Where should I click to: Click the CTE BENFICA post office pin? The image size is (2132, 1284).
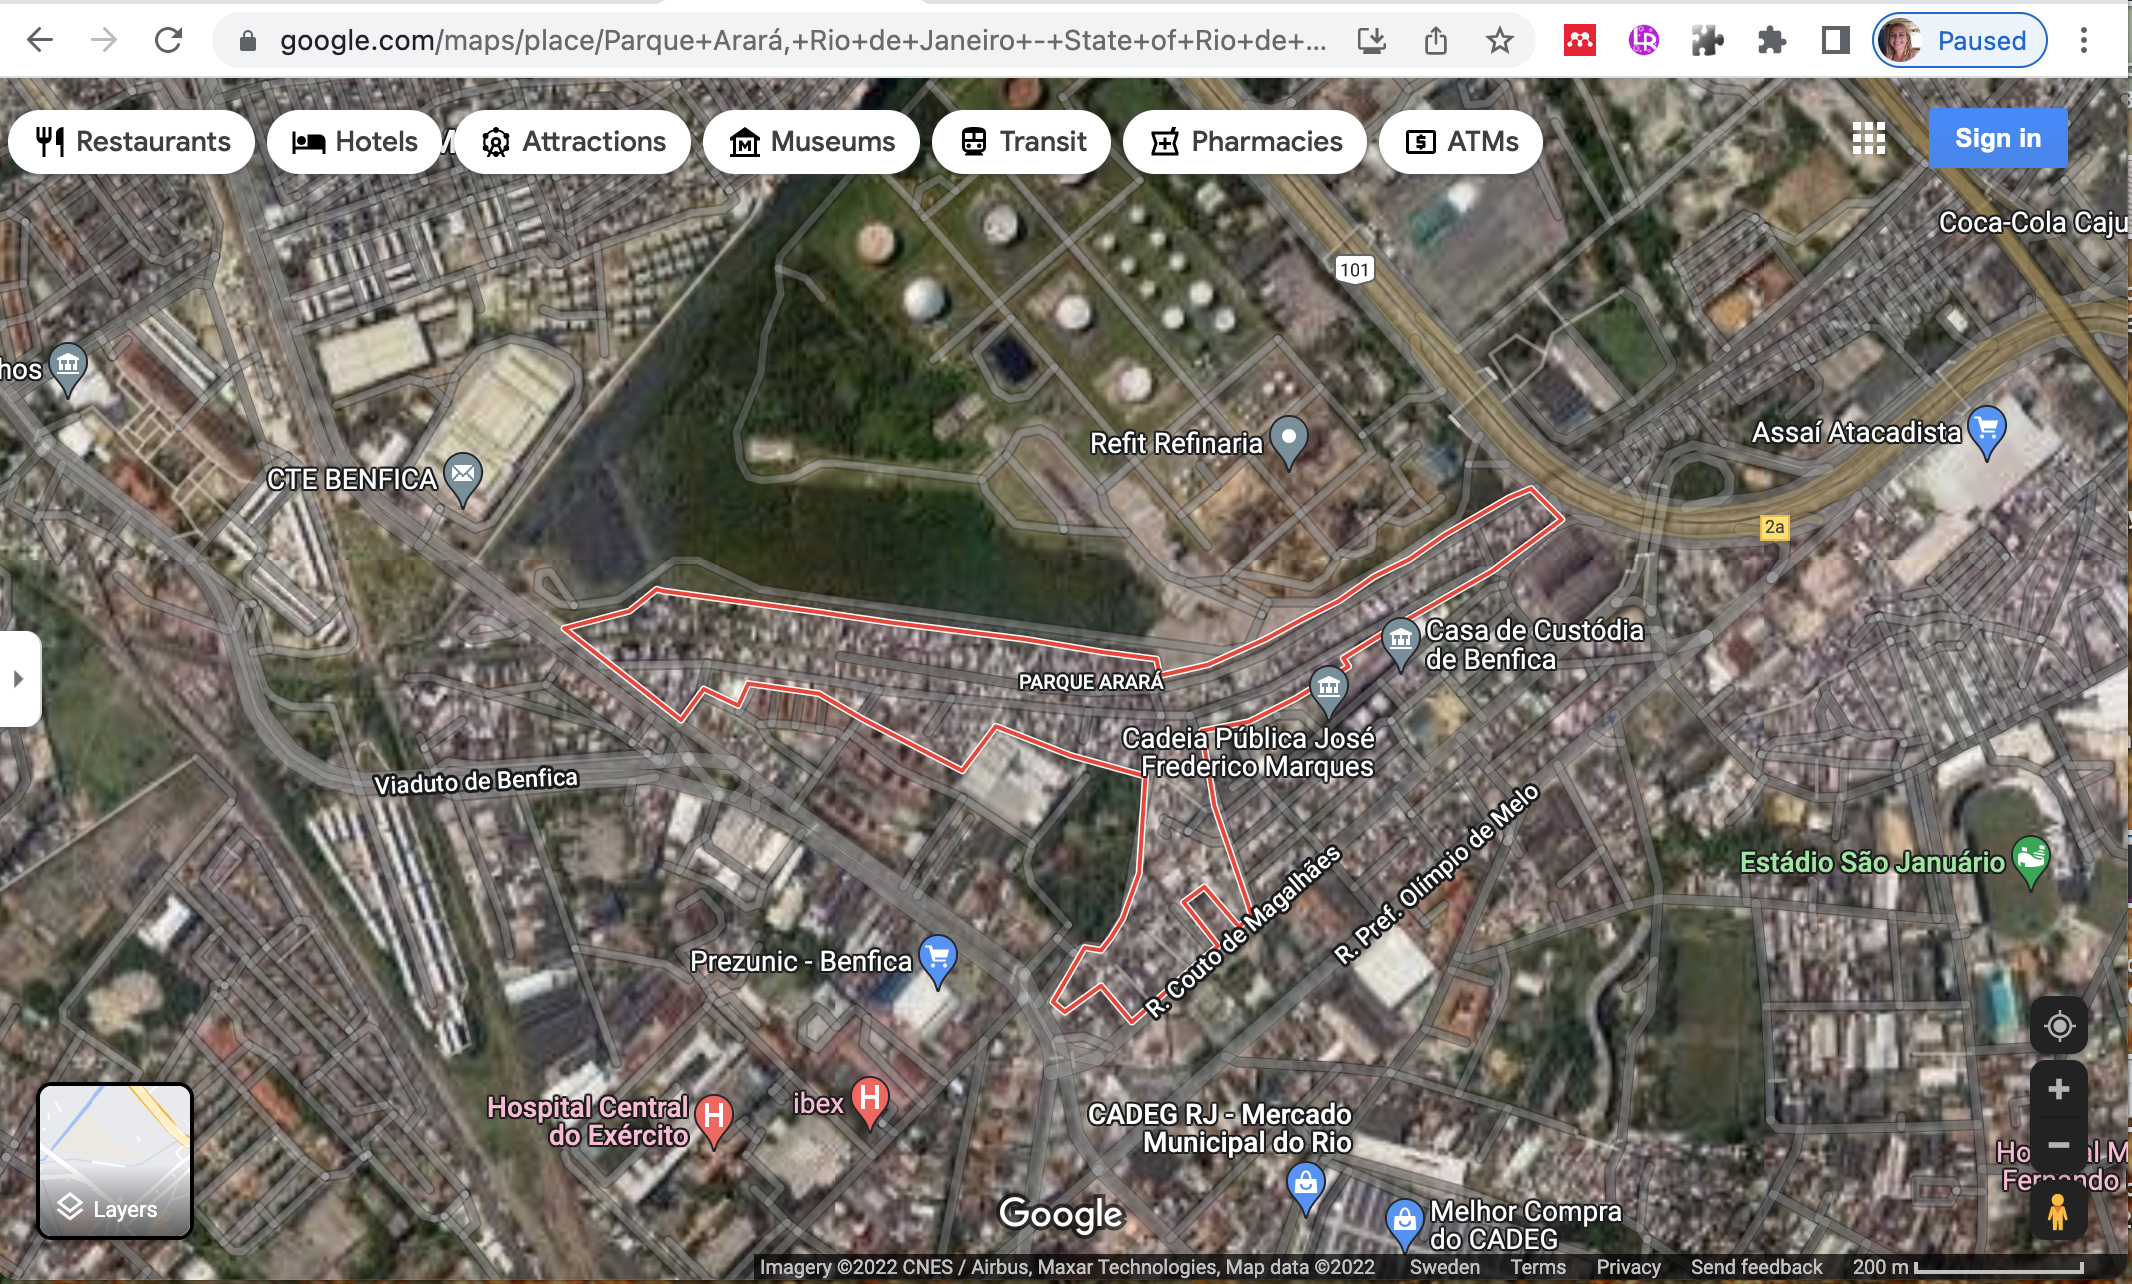coord(463,475)
